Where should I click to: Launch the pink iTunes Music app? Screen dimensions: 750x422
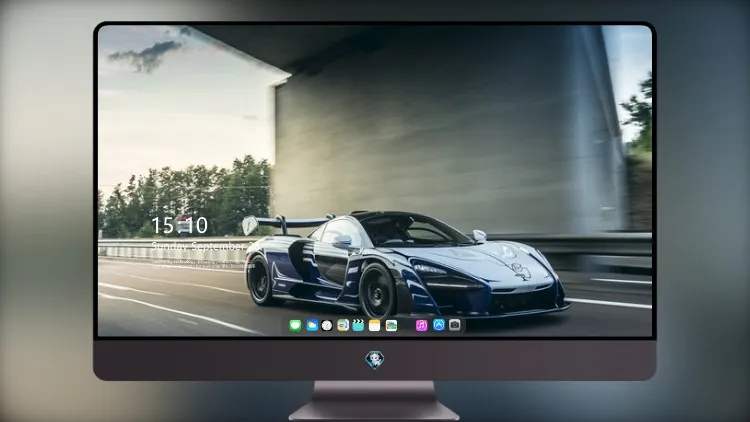[421, 325]
